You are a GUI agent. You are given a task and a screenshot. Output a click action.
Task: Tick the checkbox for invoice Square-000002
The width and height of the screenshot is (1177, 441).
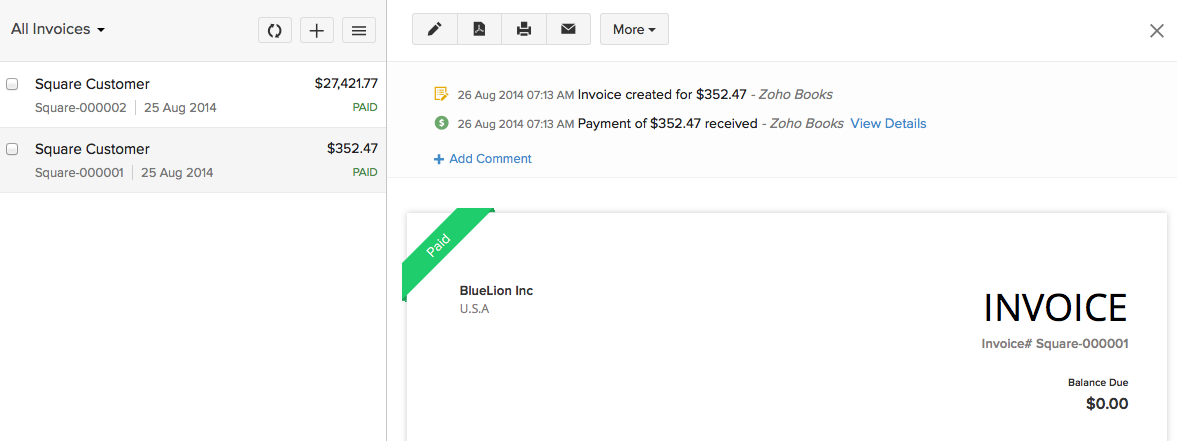(x=12, y=84)
